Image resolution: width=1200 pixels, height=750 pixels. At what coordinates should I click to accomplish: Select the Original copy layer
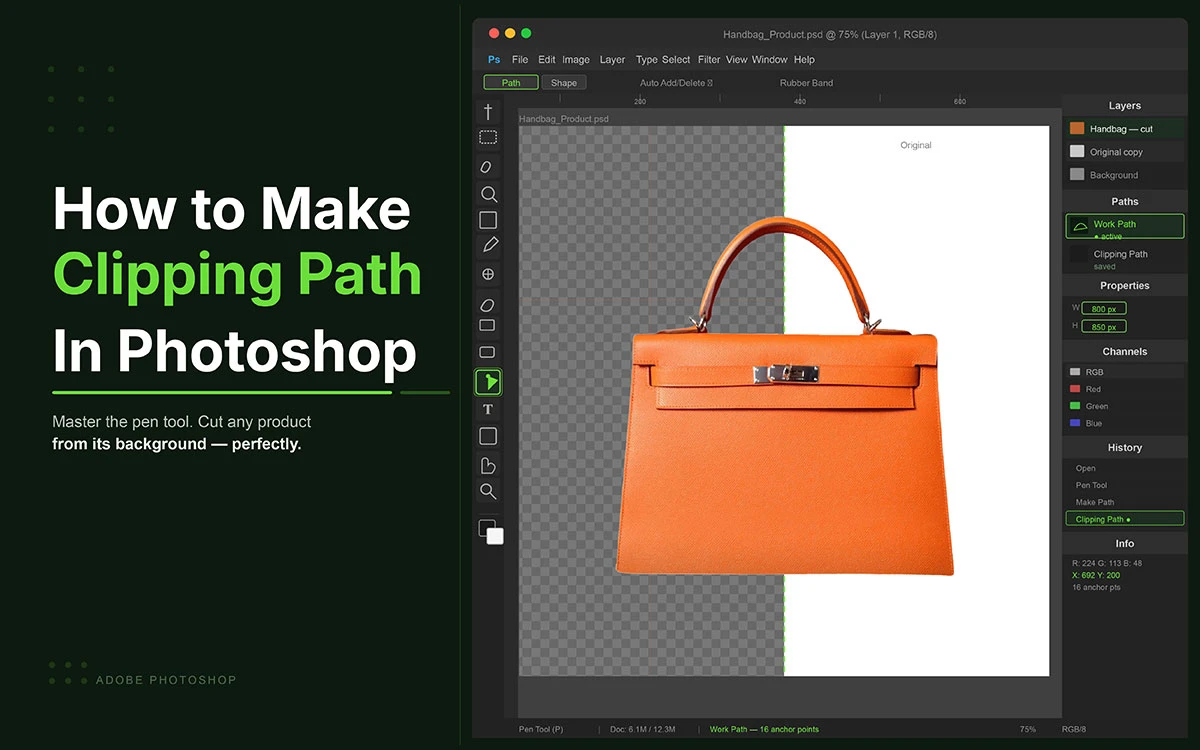[x=1124, y=152]
